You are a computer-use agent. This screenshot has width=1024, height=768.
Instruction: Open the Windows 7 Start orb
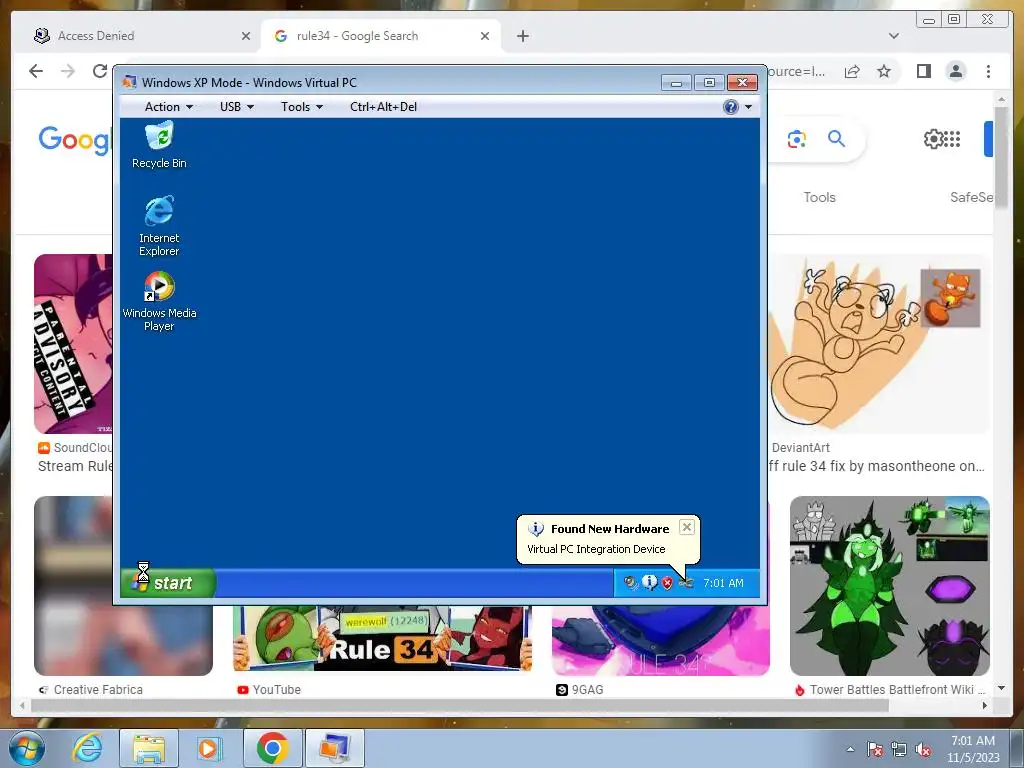[x=27, y=748]
